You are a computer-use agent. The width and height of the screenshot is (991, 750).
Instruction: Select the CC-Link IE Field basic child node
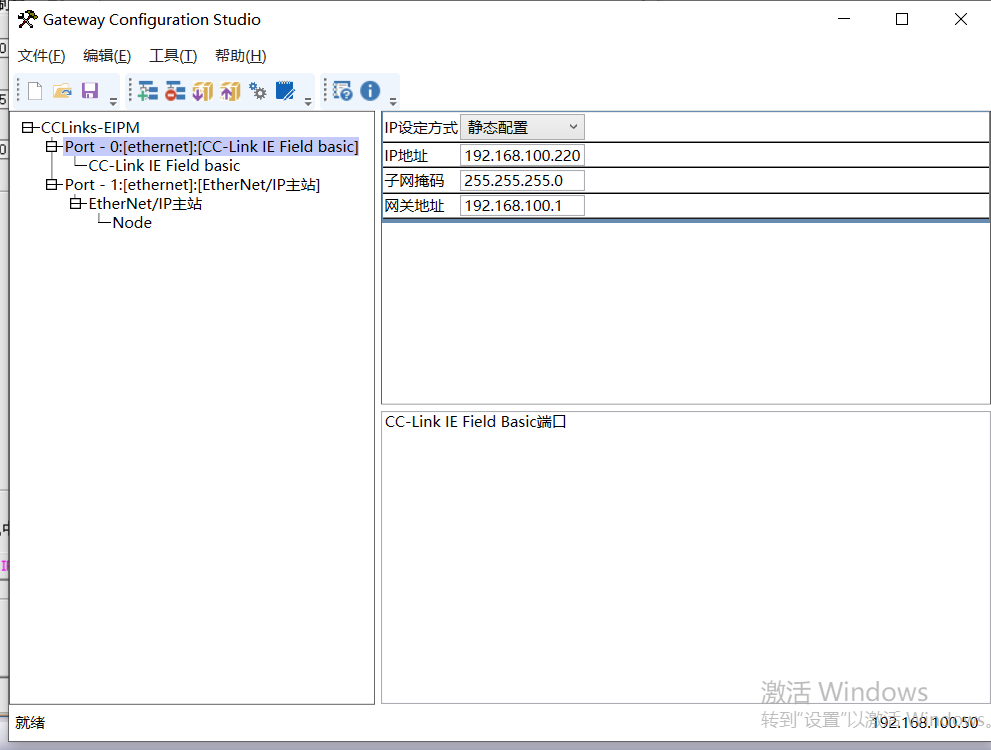click(164, 166)
